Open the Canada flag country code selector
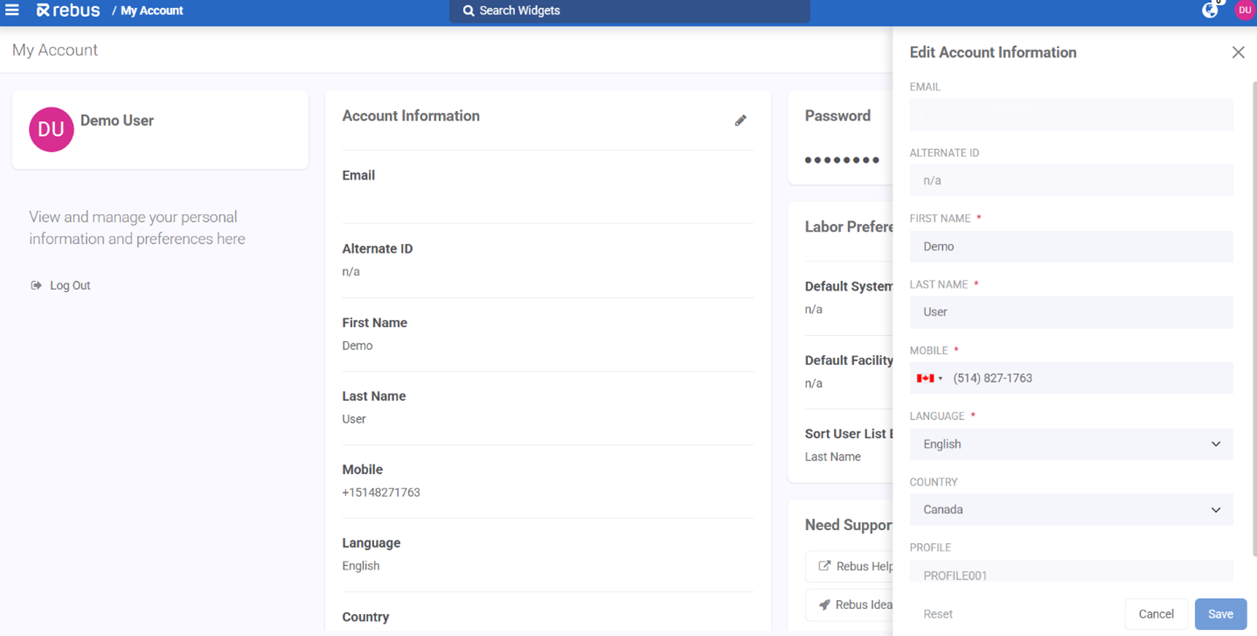This screenshot has width=1257, height=636. coord(929,378)
